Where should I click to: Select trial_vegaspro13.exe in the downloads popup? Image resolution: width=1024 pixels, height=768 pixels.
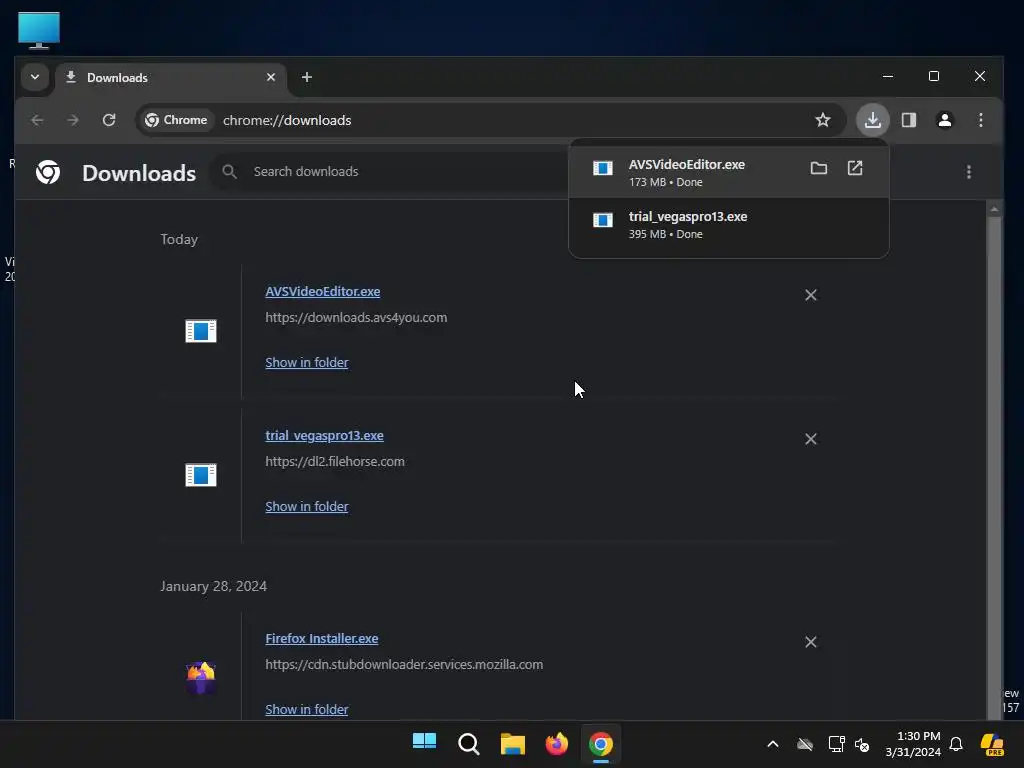729,225
